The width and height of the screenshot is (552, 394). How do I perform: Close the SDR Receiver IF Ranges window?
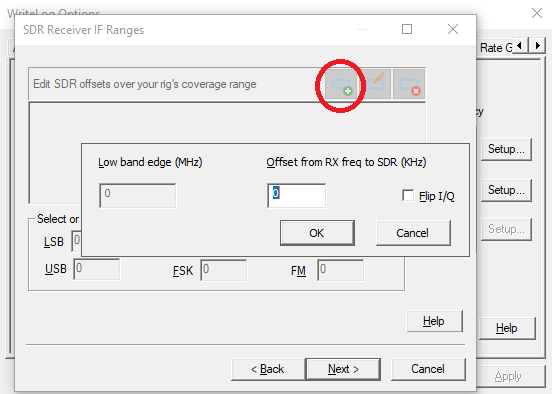pos(453,29)
